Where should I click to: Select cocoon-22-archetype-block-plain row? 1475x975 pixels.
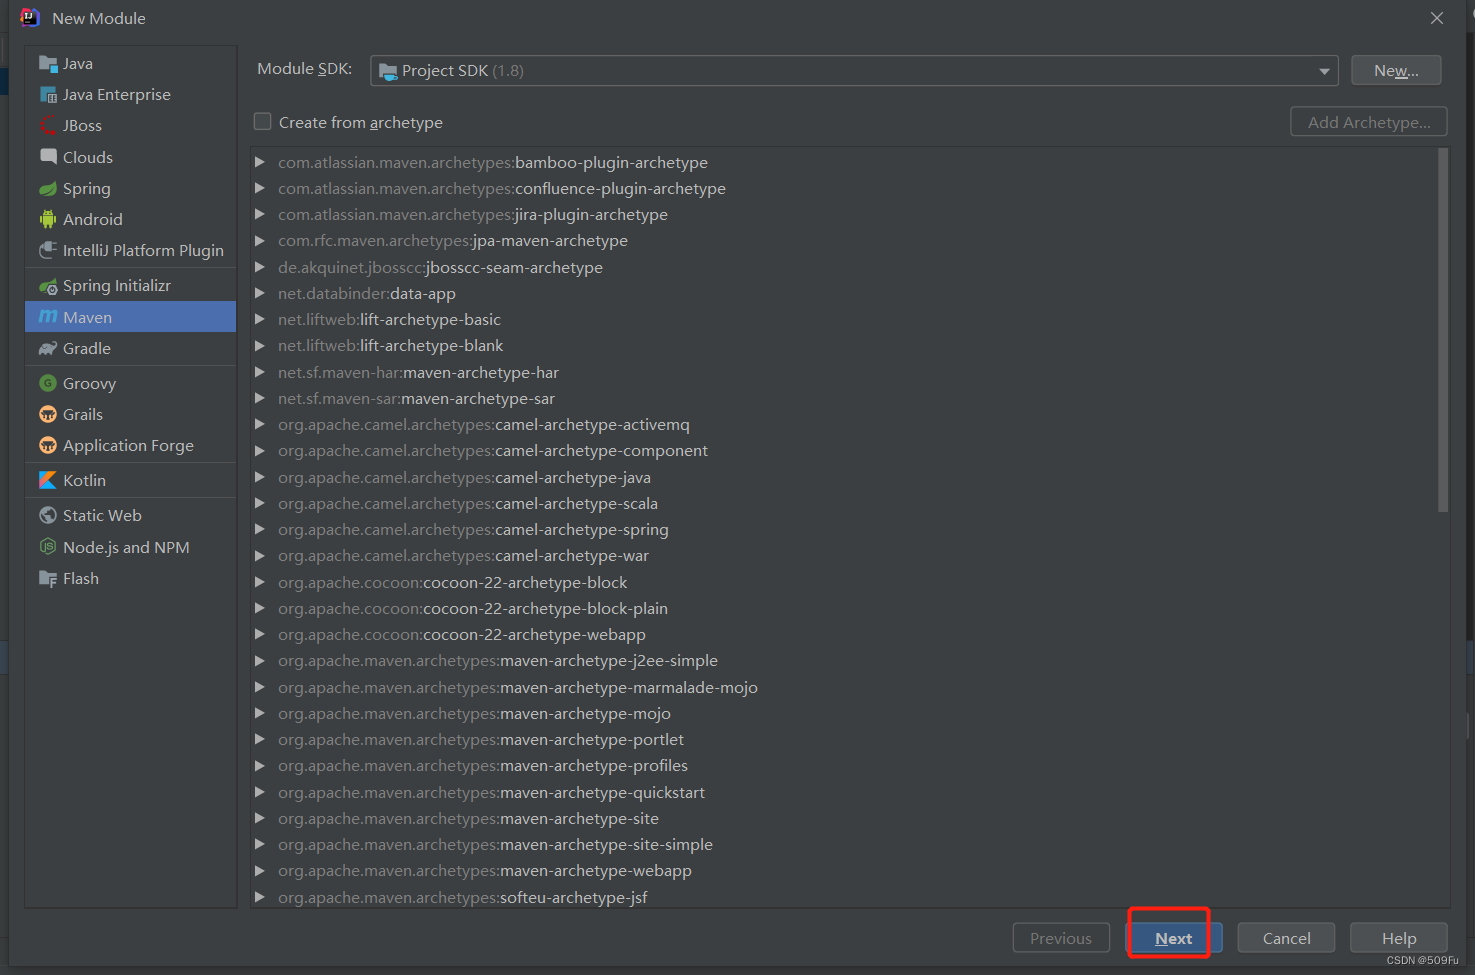[x=843, y=608]
